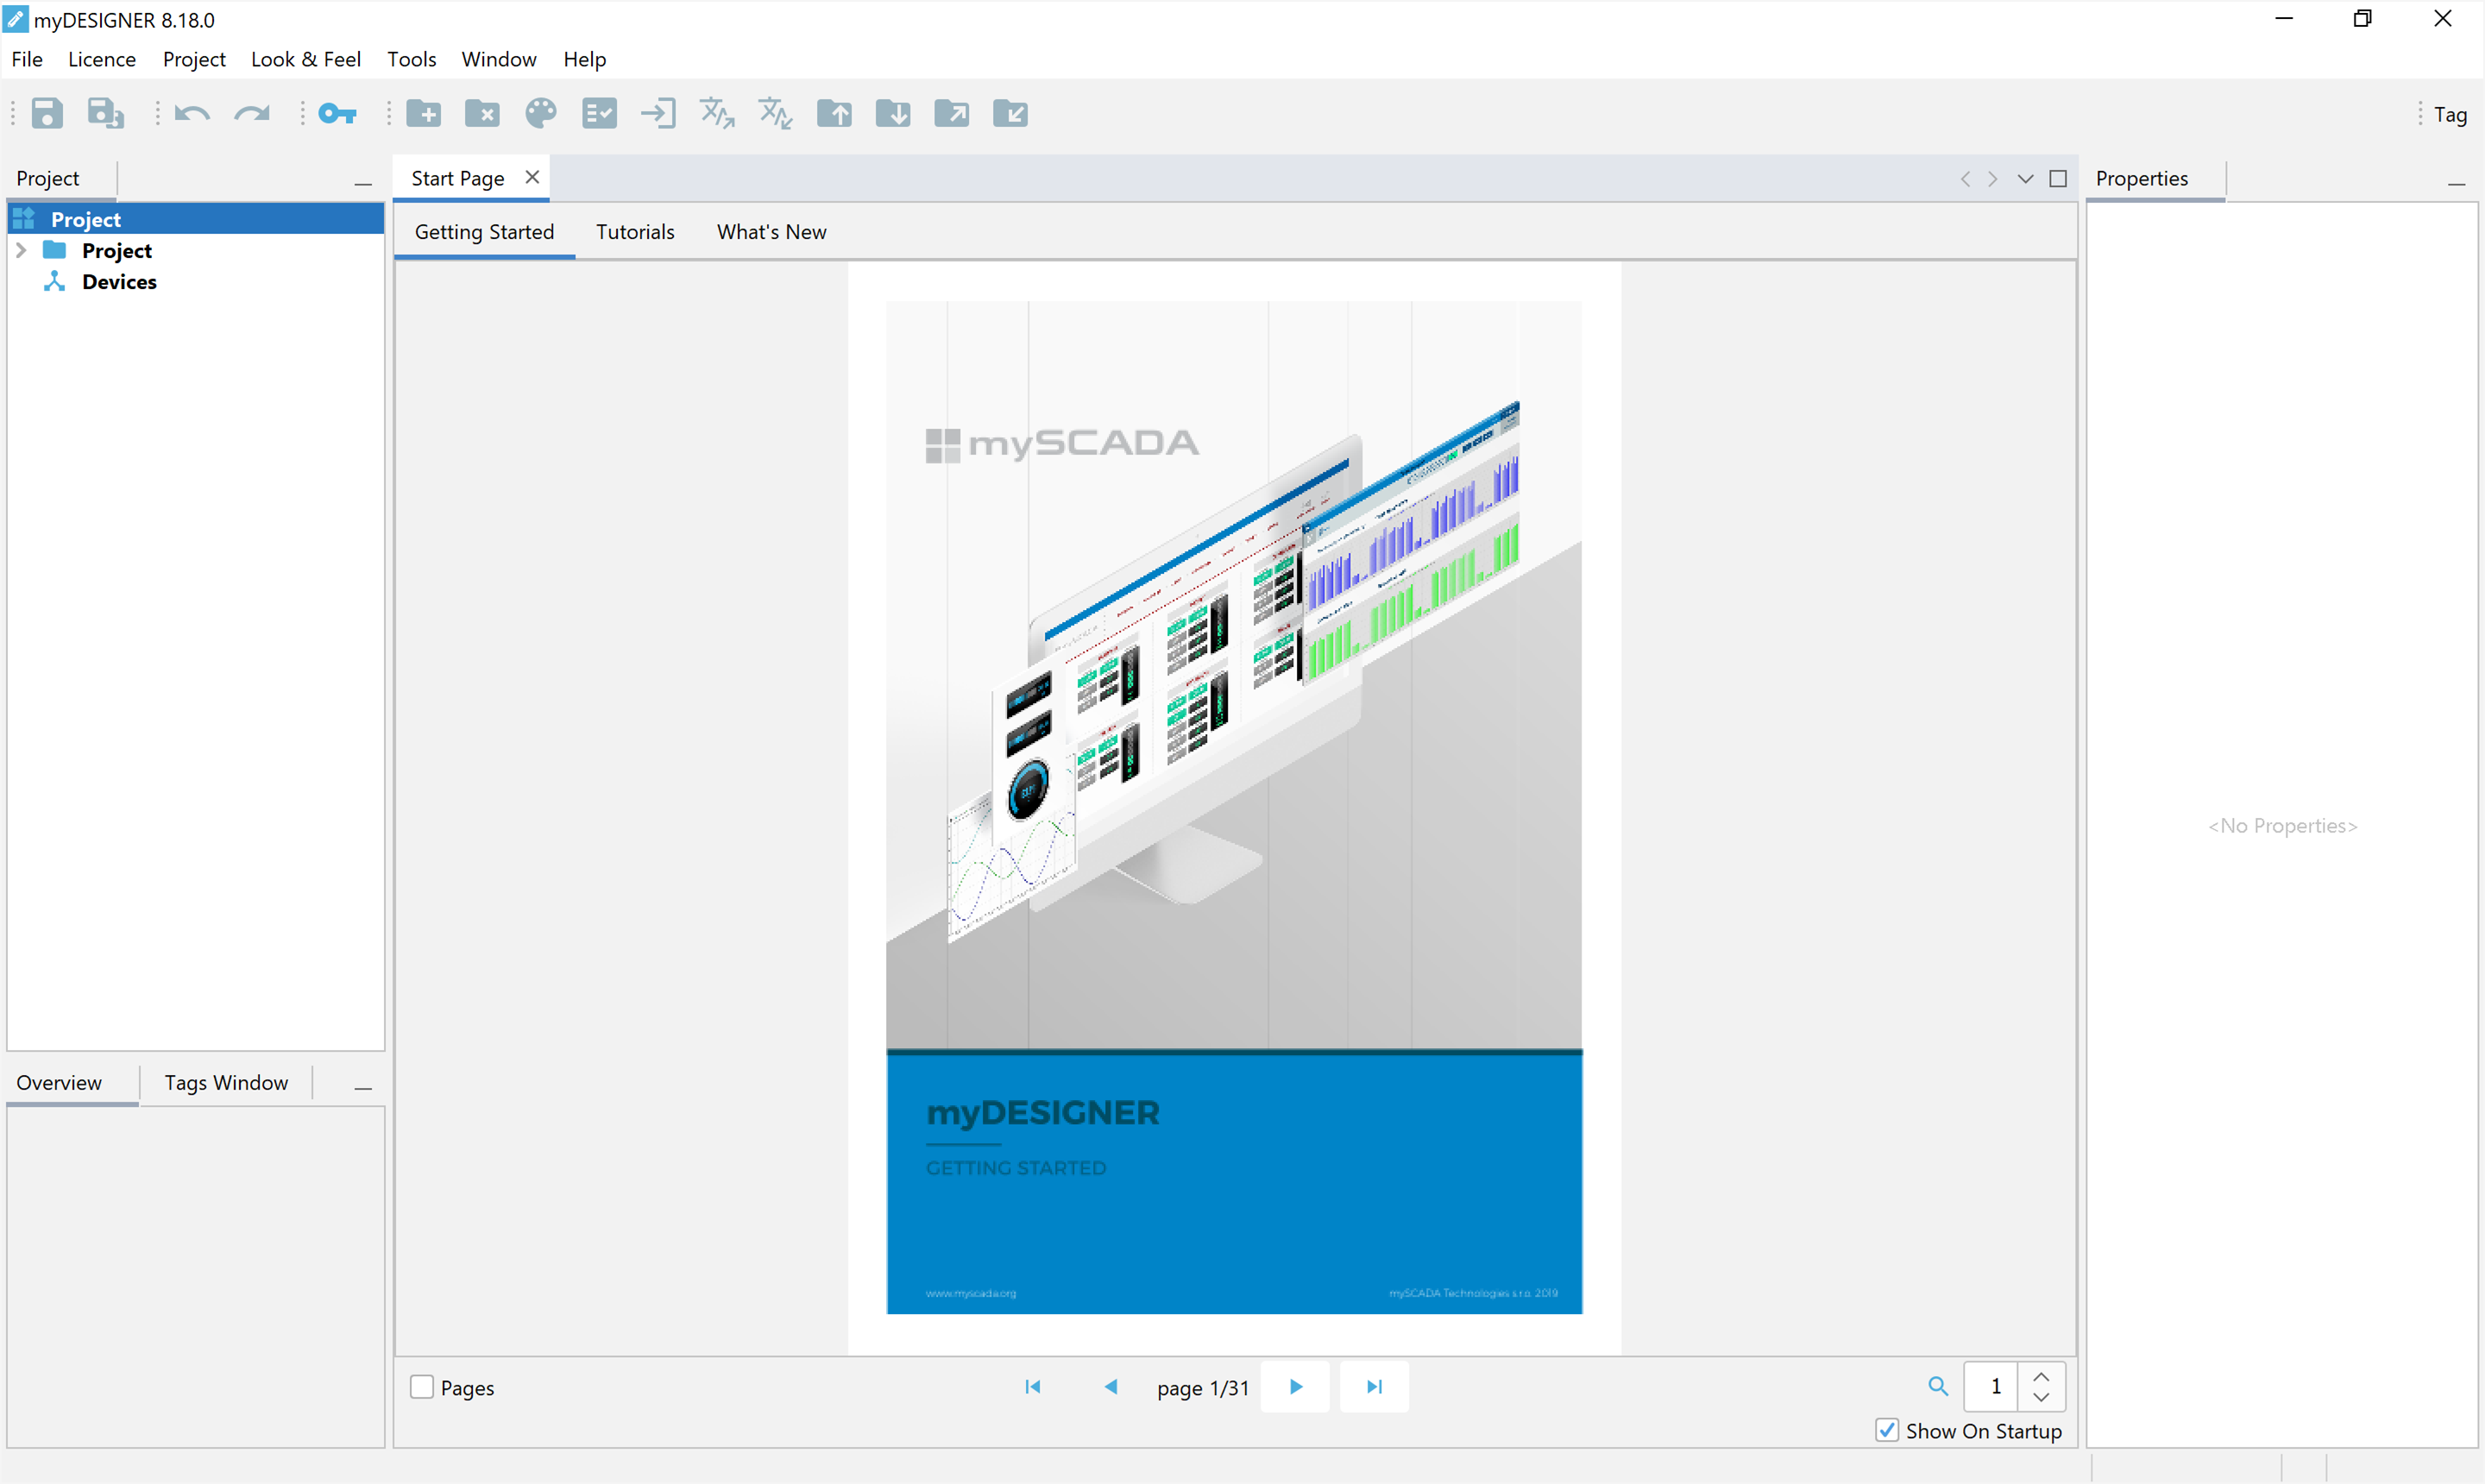Go to the first page of guide
Screen dimensions: 2485x1484
[x=1033, y=1386]
